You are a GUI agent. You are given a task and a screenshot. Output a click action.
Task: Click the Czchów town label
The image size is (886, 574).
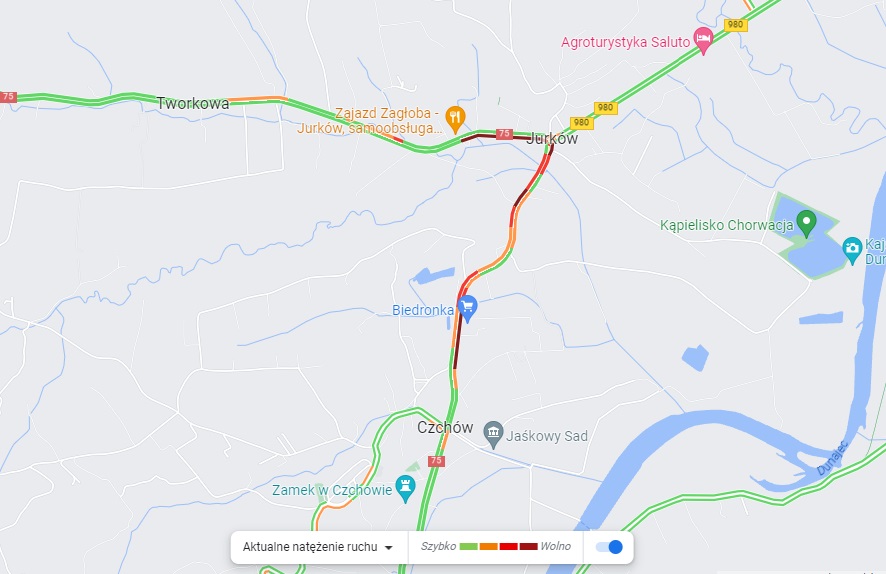click(445, 427)
